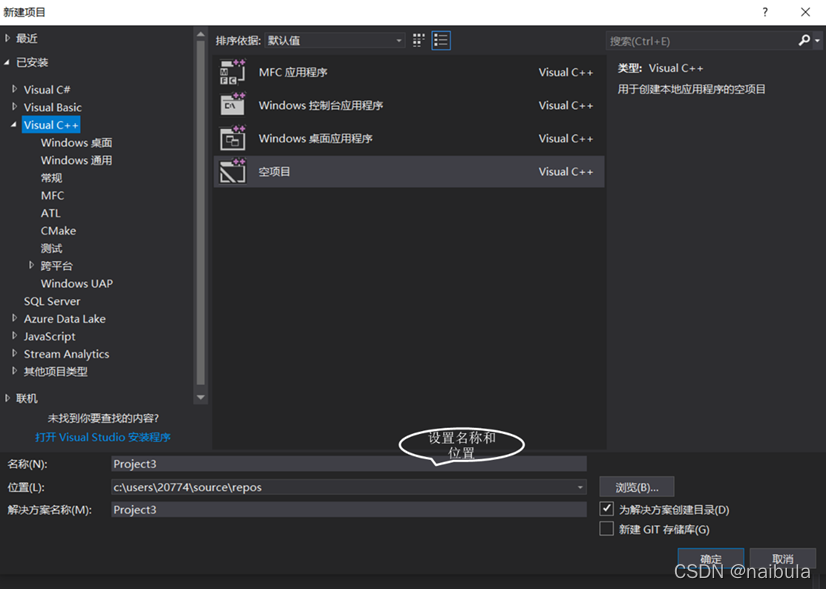The height and width of the screenshot is (589, 826).
Task: Expand the Stream Analytics node
Action: 15,354
